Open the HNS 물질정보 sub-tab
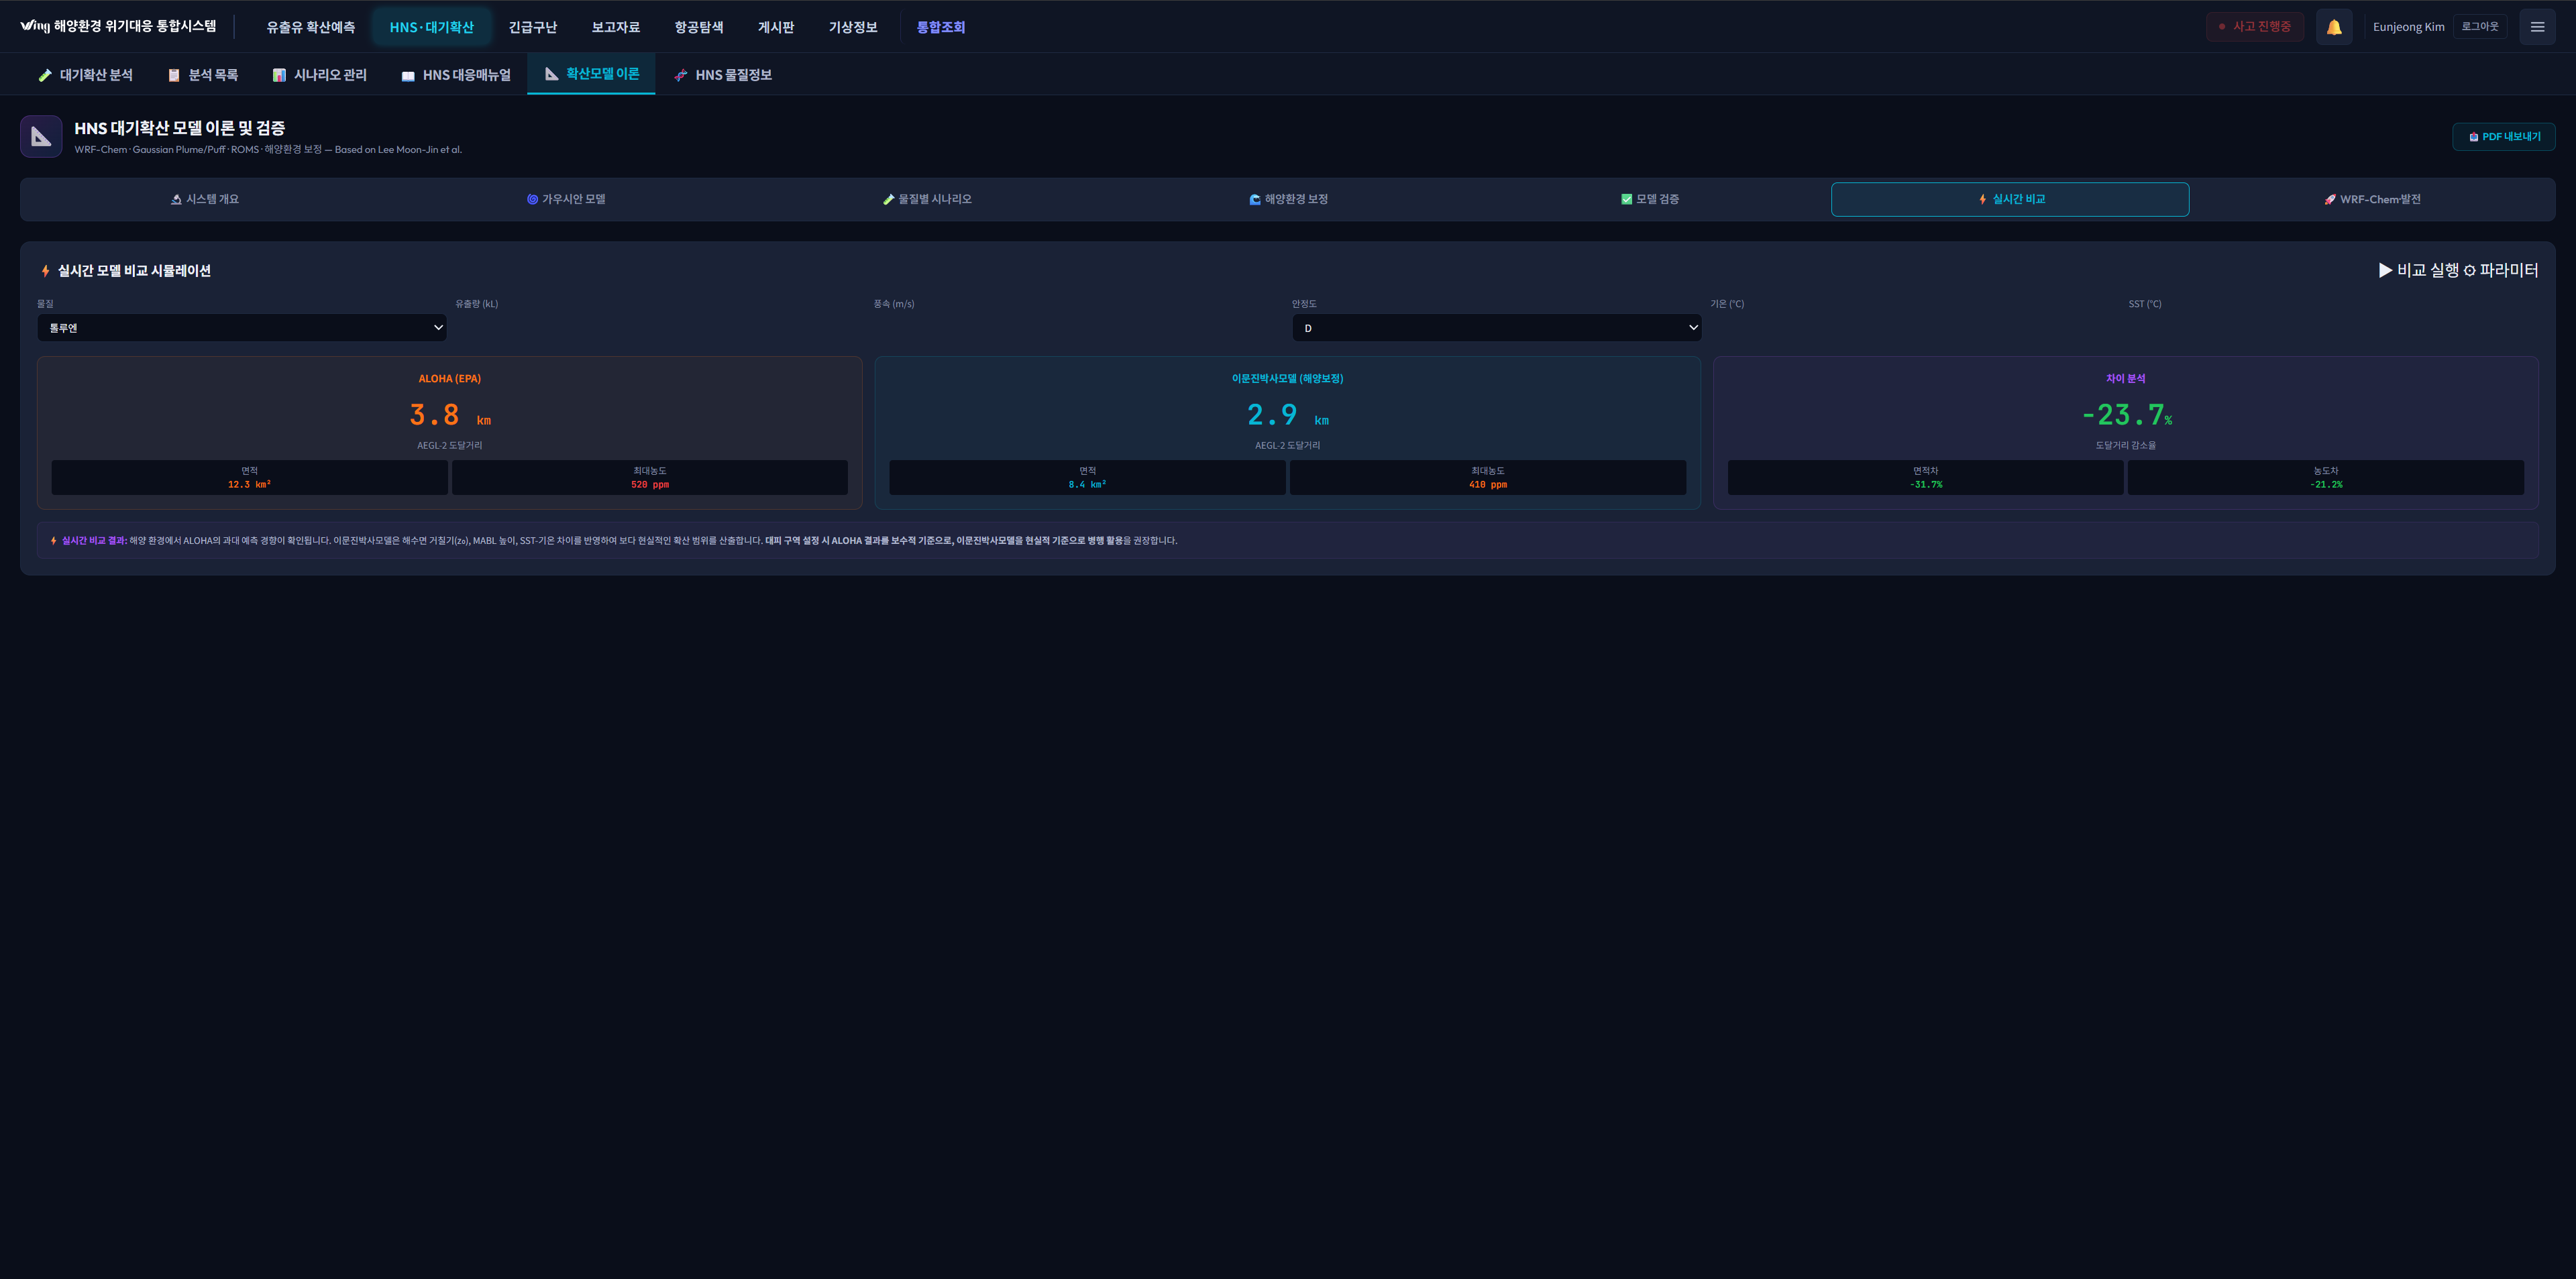Image resolution: width=2576 pixels, height=1279 pixels. click(x=723, y=75)
